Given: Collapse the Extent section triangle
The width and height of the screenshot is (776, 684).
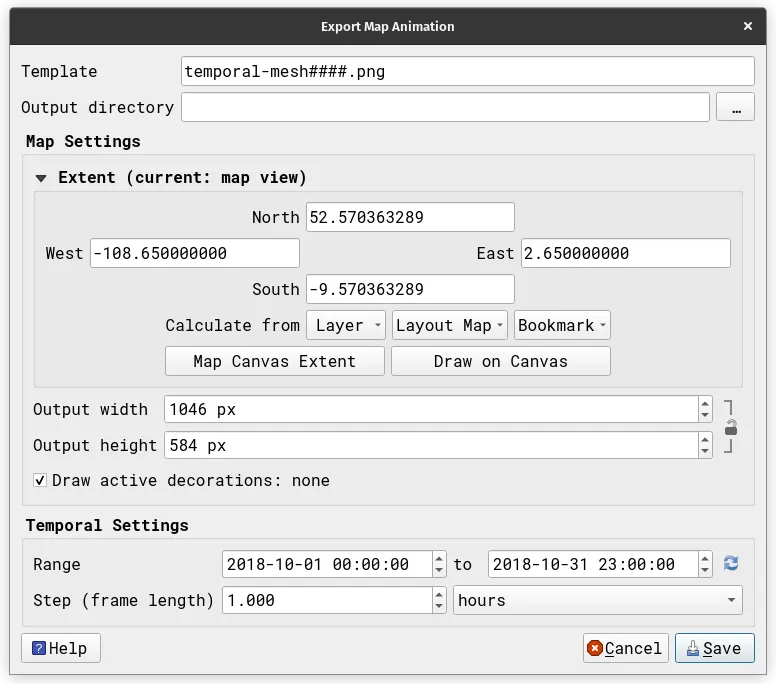Looking at the screenshot, I should click(41, 178).
